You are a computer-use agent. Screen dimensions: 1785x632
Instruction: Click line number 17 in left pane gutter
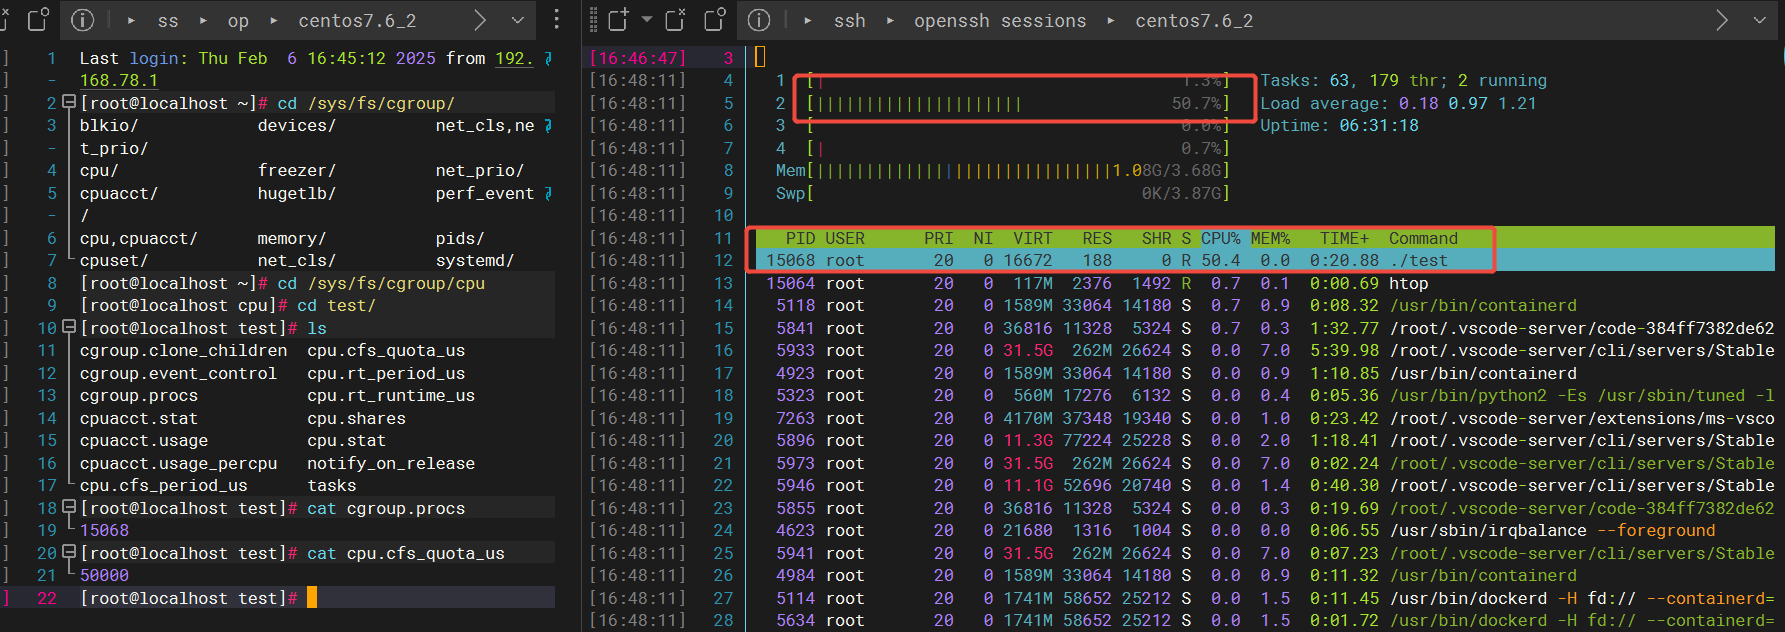(47, 485)
